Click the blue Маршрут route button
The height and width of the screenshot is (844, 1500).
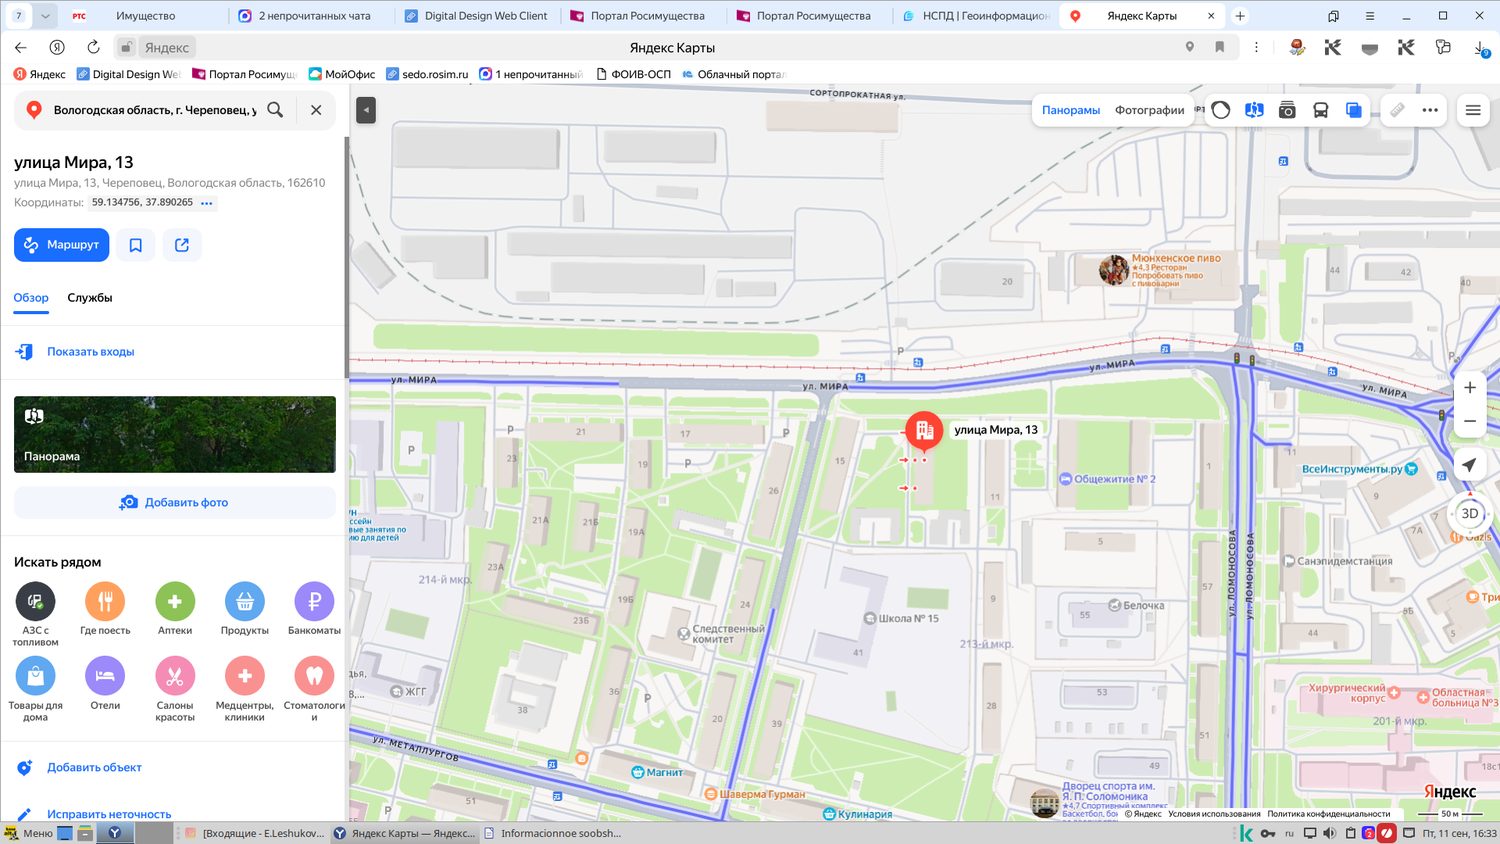[x=61, y=245]
